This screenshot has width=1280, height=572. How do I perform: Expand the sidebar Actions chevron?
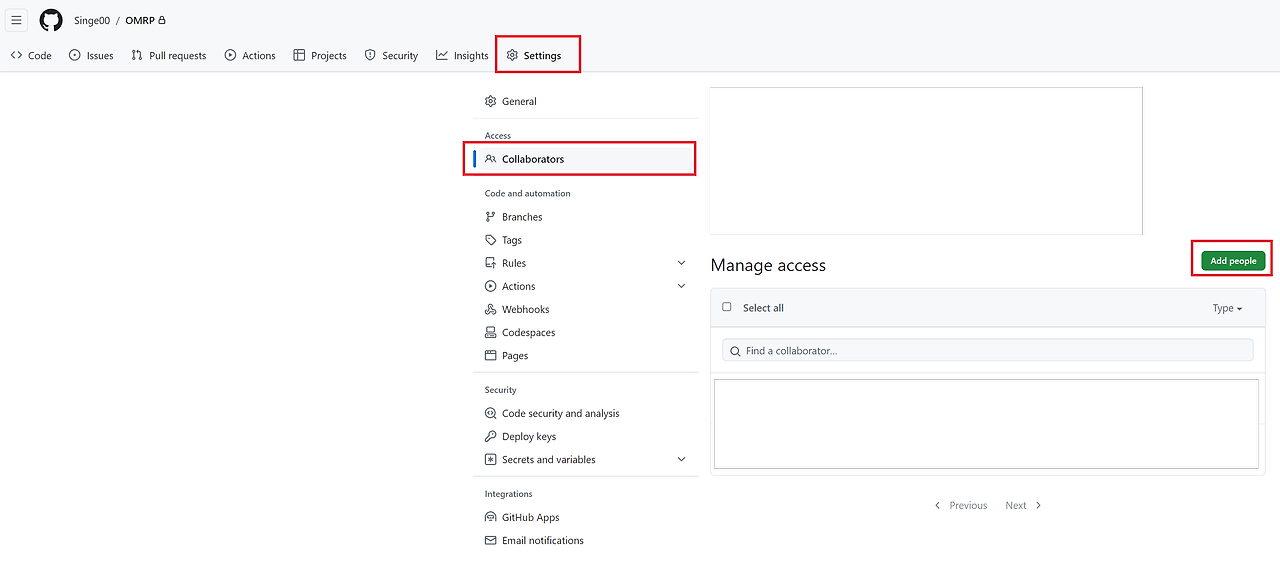[x=681, y=286]
